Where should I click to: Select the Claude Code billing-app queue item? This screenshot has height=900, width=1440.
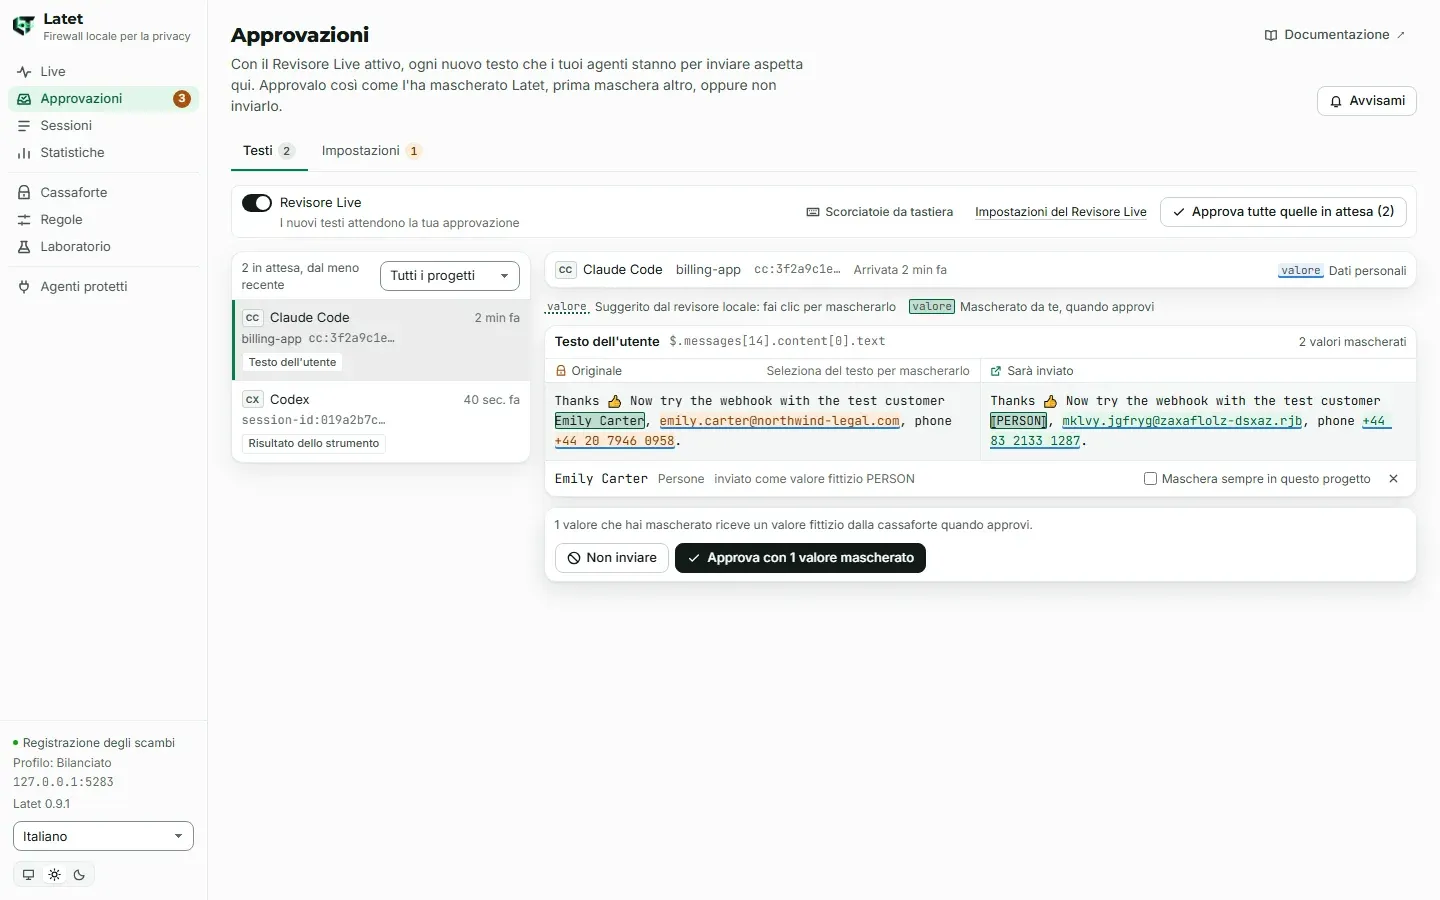(381, 340)
